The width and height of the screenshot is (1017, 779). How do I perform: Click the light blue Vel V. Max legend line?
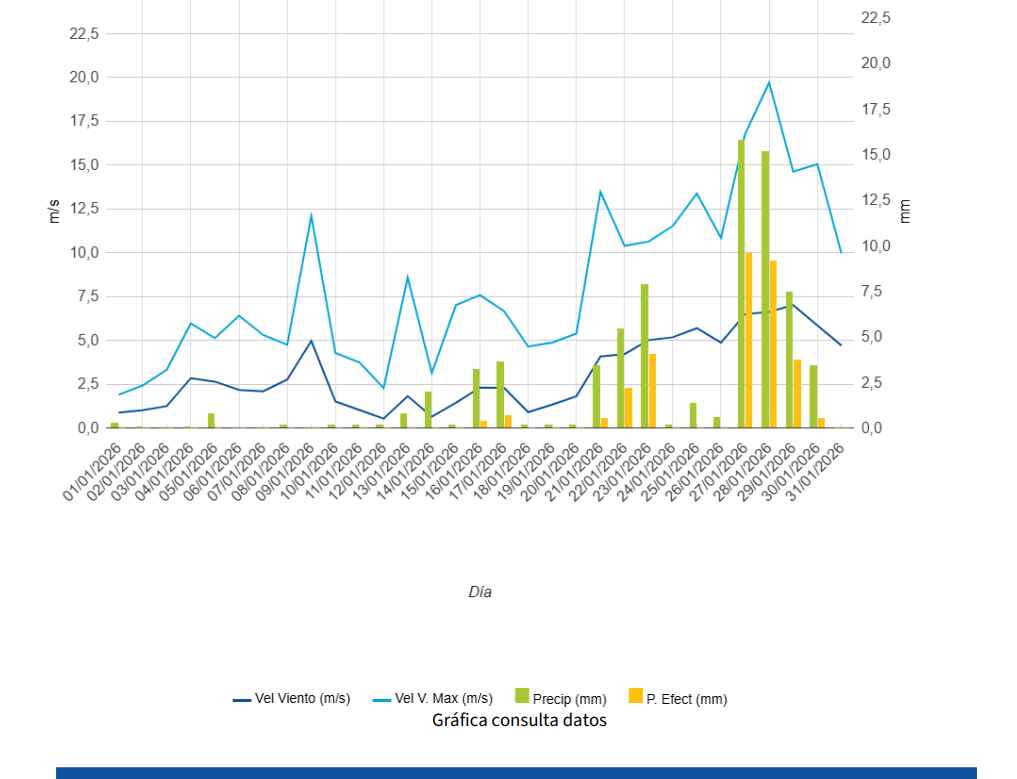[x=382, y=700]
